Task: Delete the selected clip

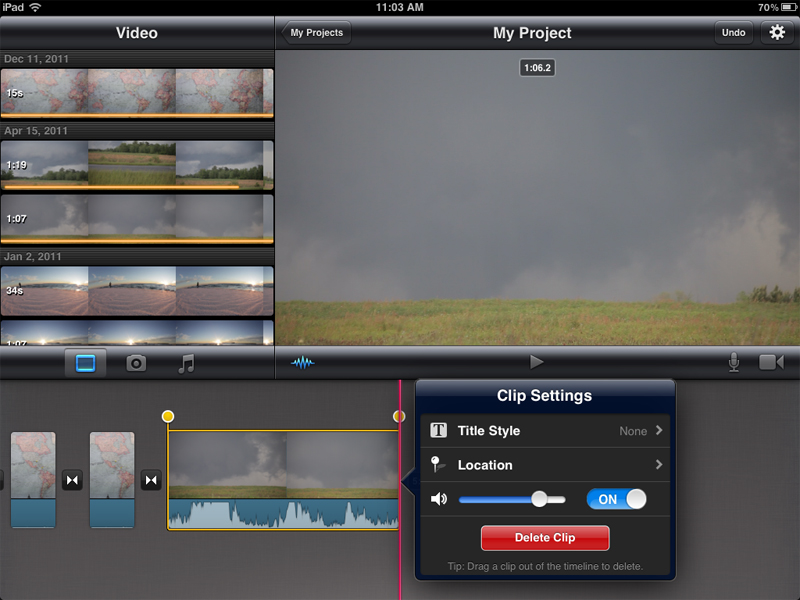Action: 545,538
